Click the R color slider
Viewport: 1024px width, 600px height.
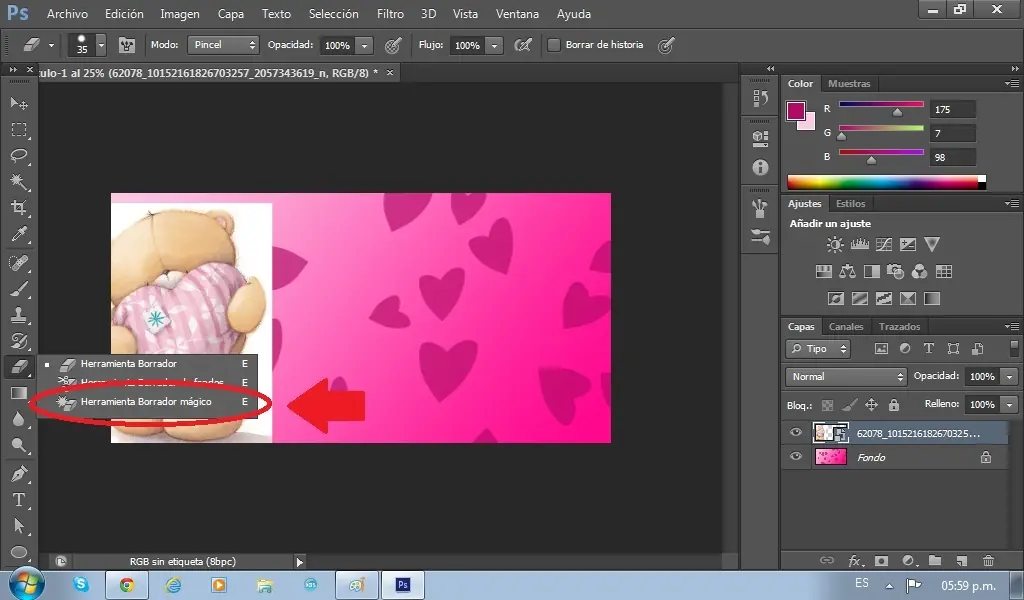click(881, 104)
